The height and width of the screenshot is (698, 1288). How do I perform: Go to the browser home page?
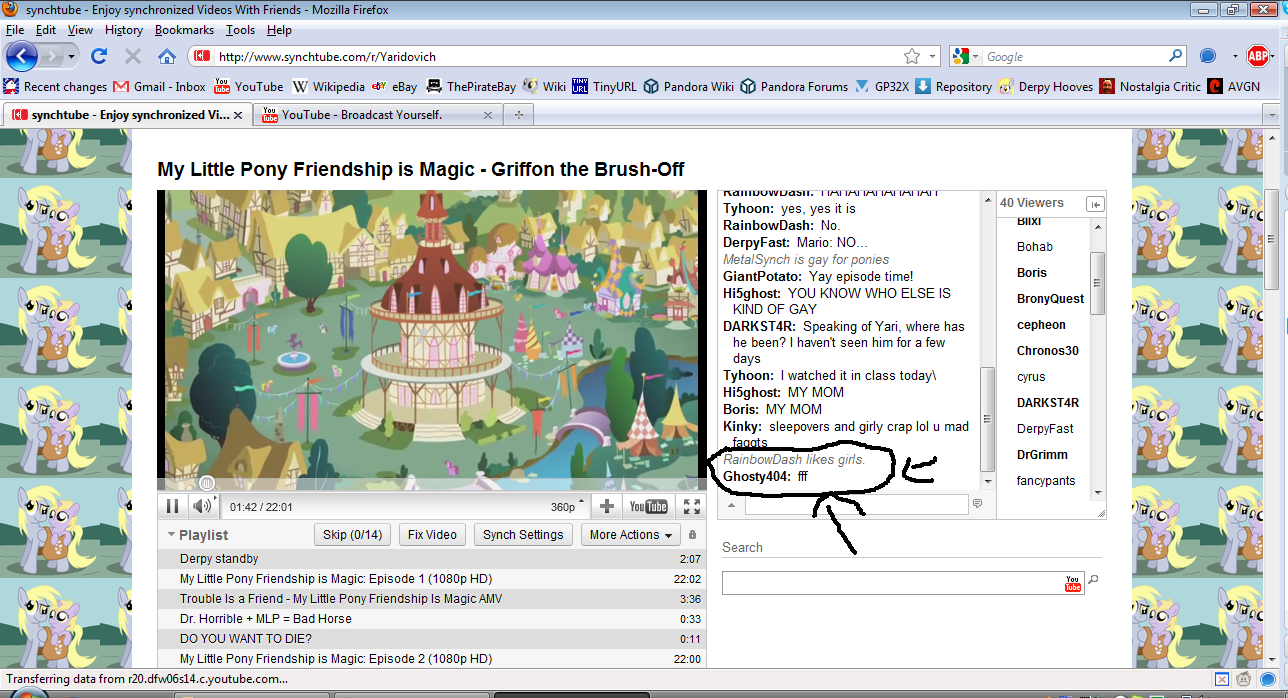coord(166,56)
